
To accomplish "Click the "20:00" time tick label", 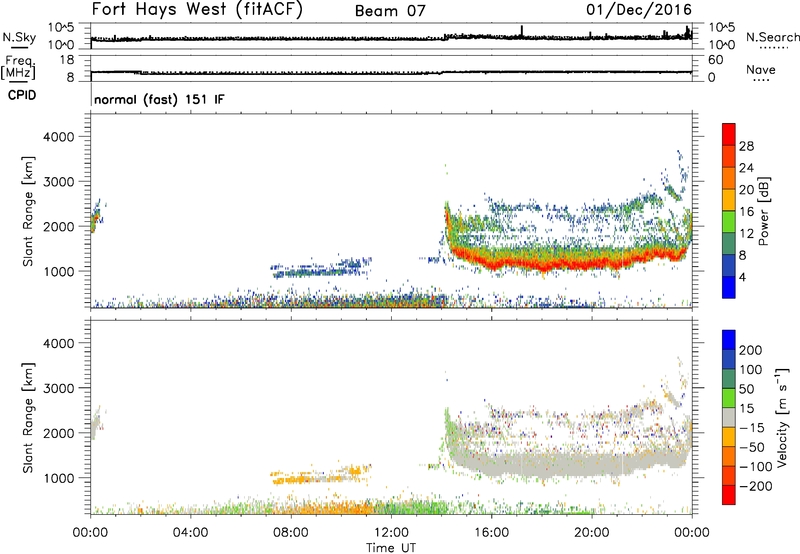I will tap(591, 533).
